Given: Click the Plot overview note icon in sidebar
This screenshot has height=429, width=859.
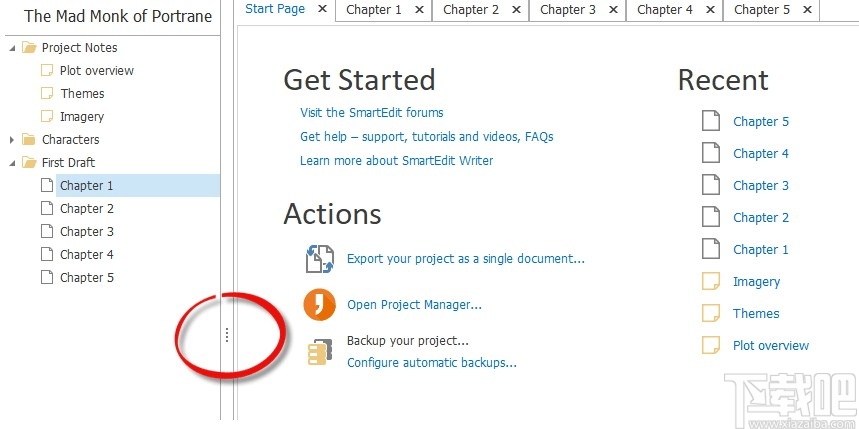Looking at the screenshot, I should click(x=46, y=71).
